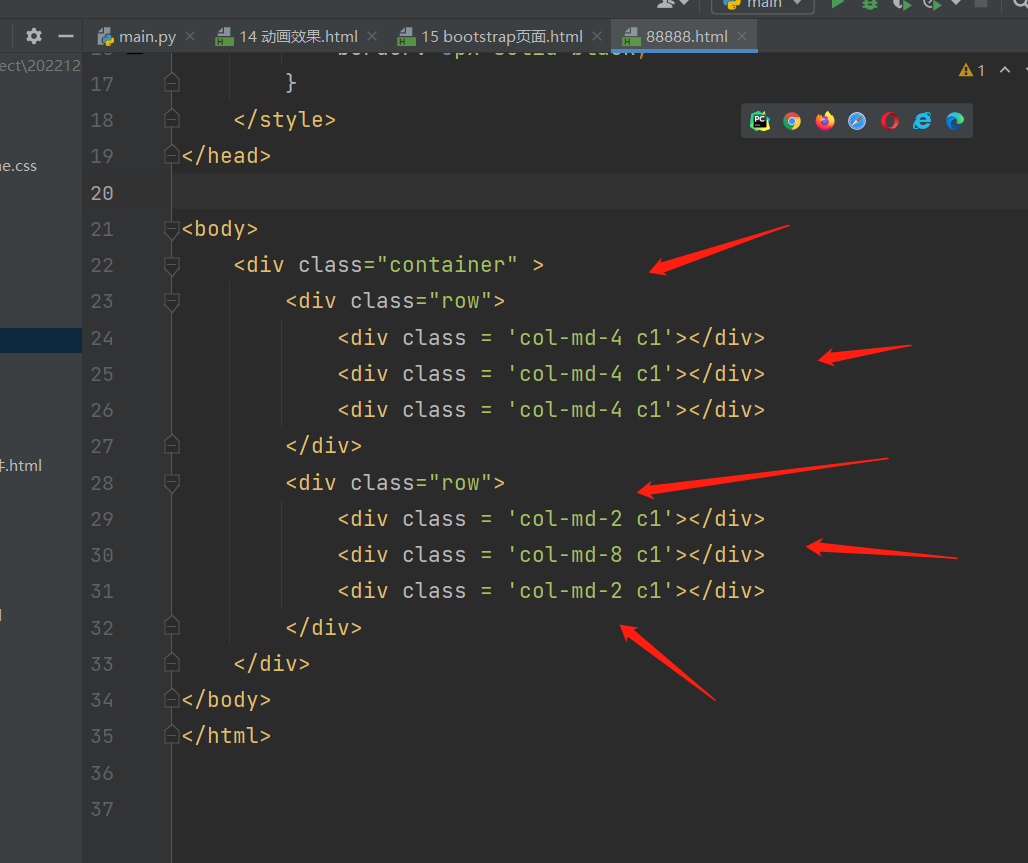Image resolution: width=1028 pixels, height=863 pixels.
Task: Open the main run configuration dropdown
Action: (763, 5)
